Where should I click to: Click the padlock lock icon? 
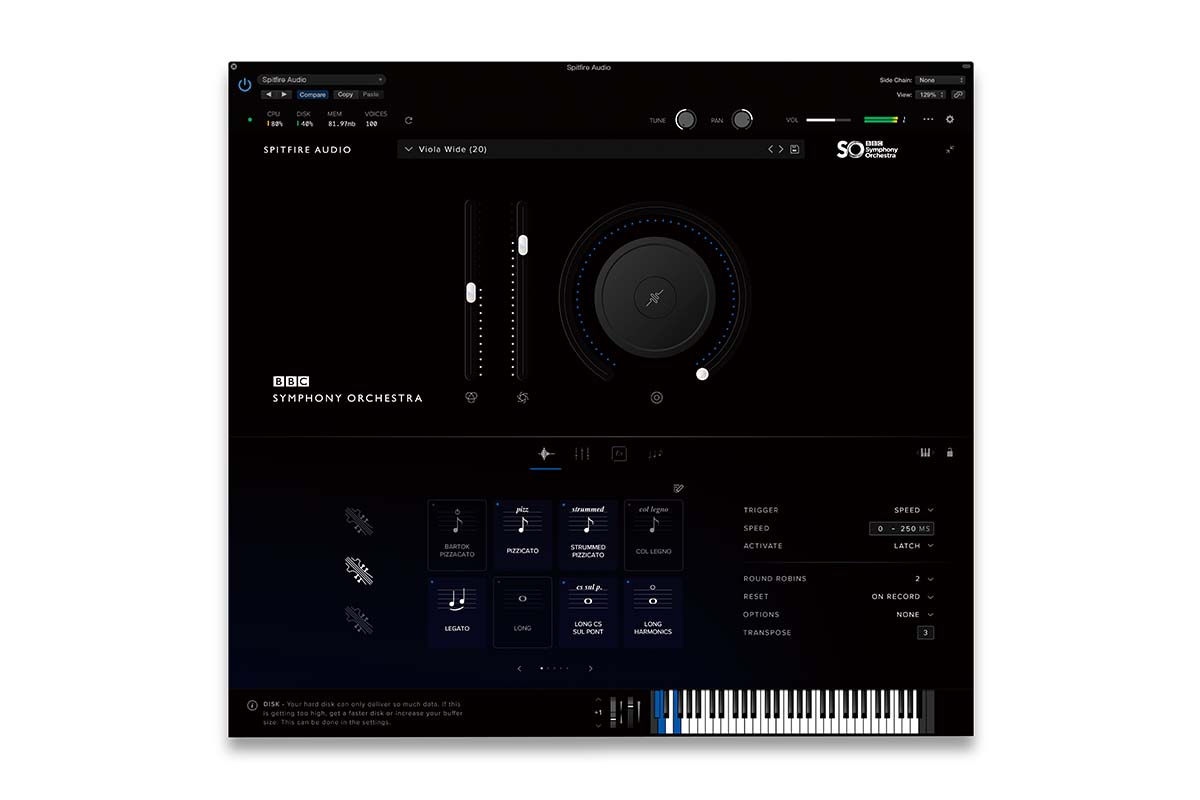click(x=950, y=452)
